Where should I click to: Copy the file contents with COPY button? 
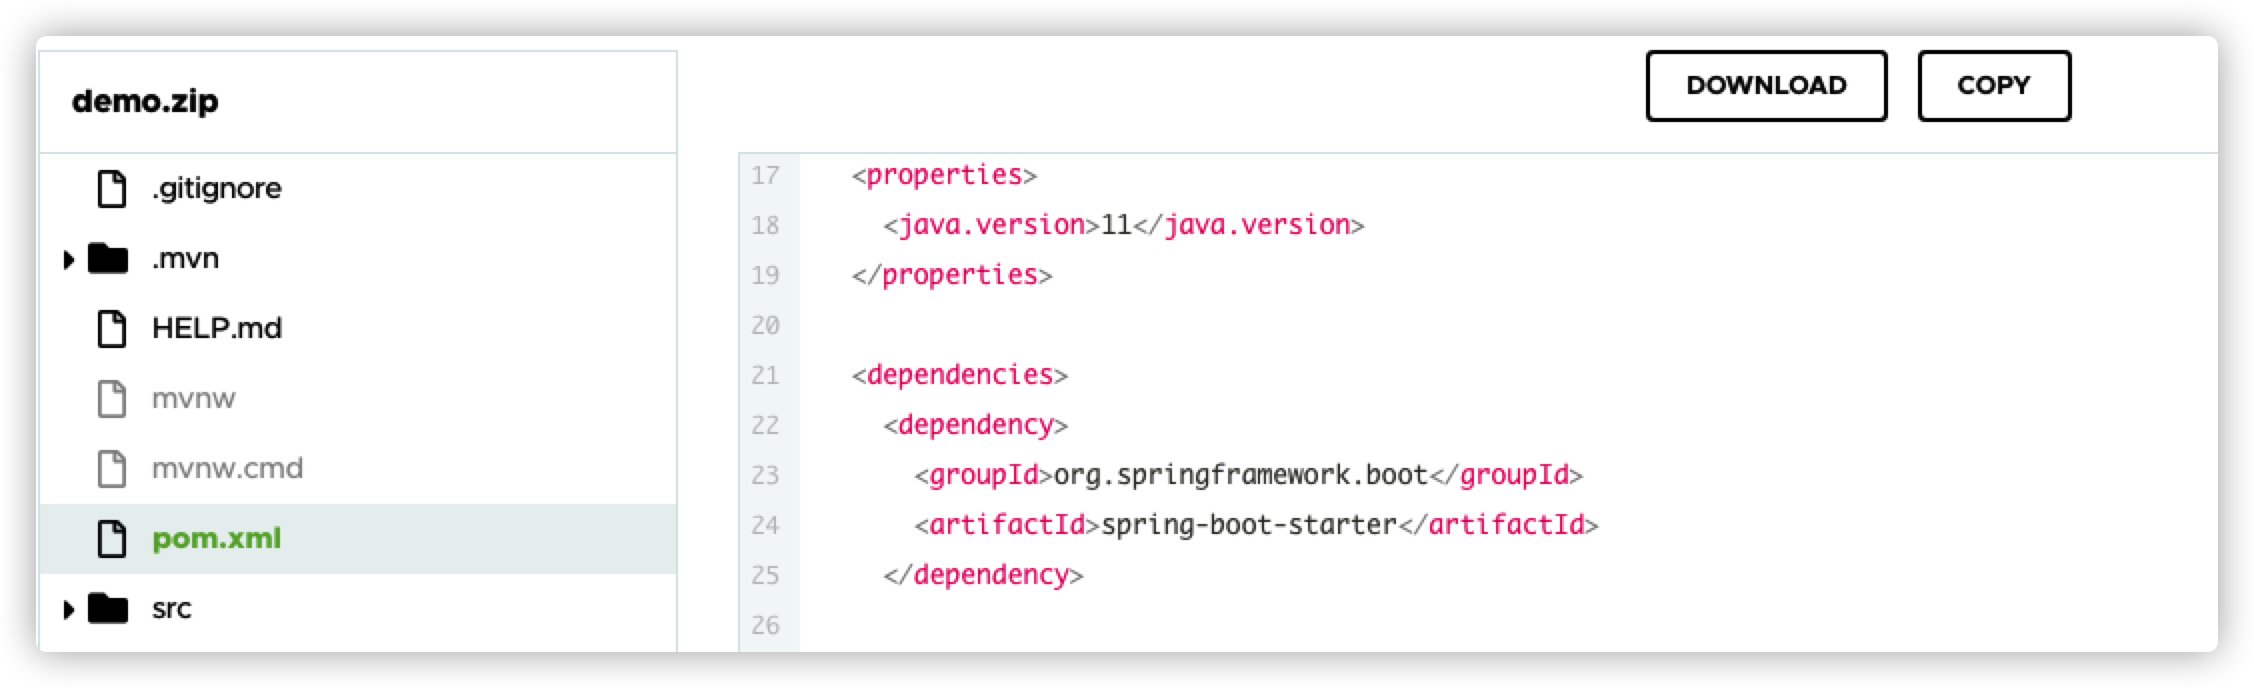tap(1994, 86)
